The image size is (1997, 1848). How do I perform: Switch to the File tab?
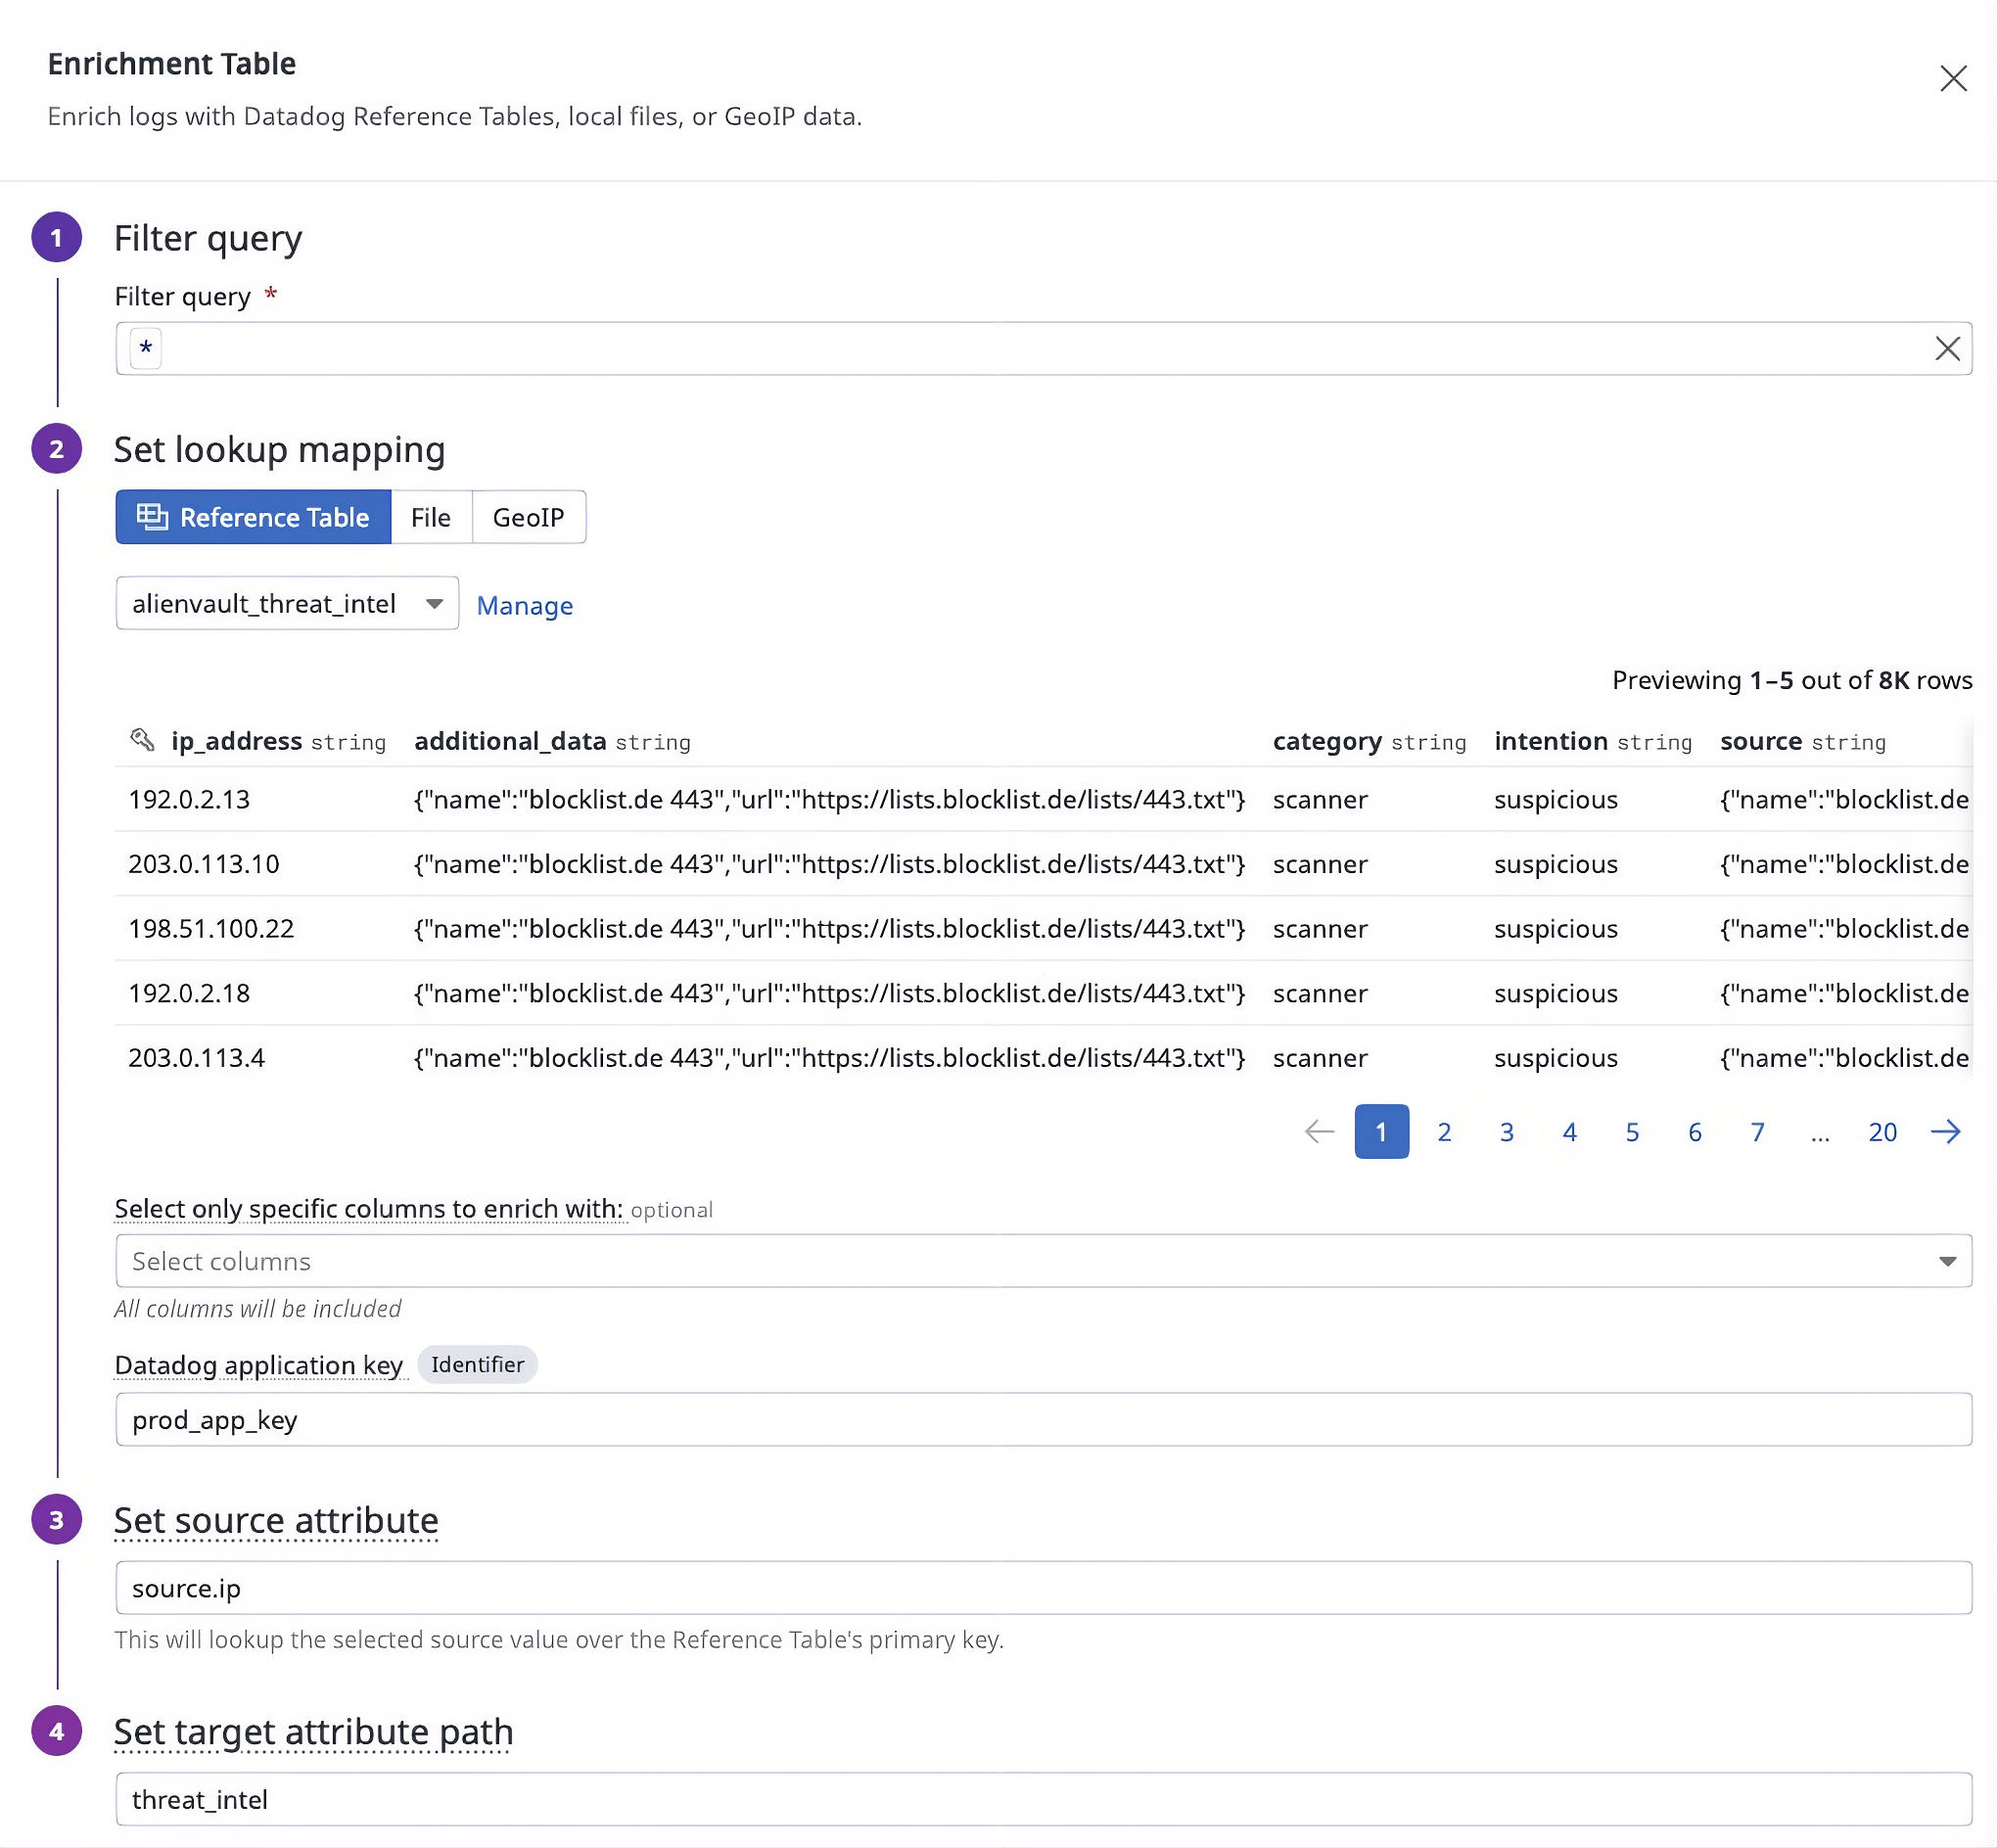pyautogui.click(x=431, y=517)
